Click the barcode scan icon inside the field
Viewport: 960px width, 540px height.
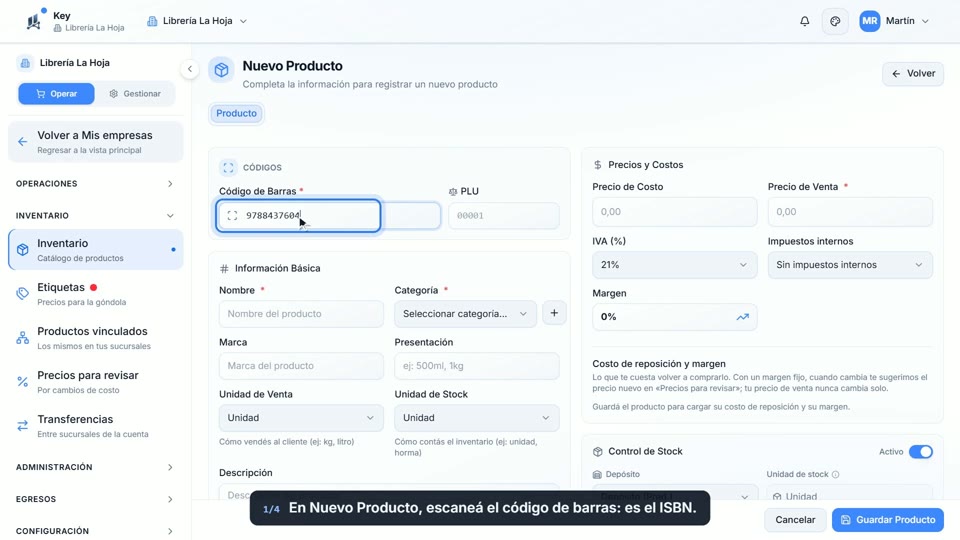232,216
